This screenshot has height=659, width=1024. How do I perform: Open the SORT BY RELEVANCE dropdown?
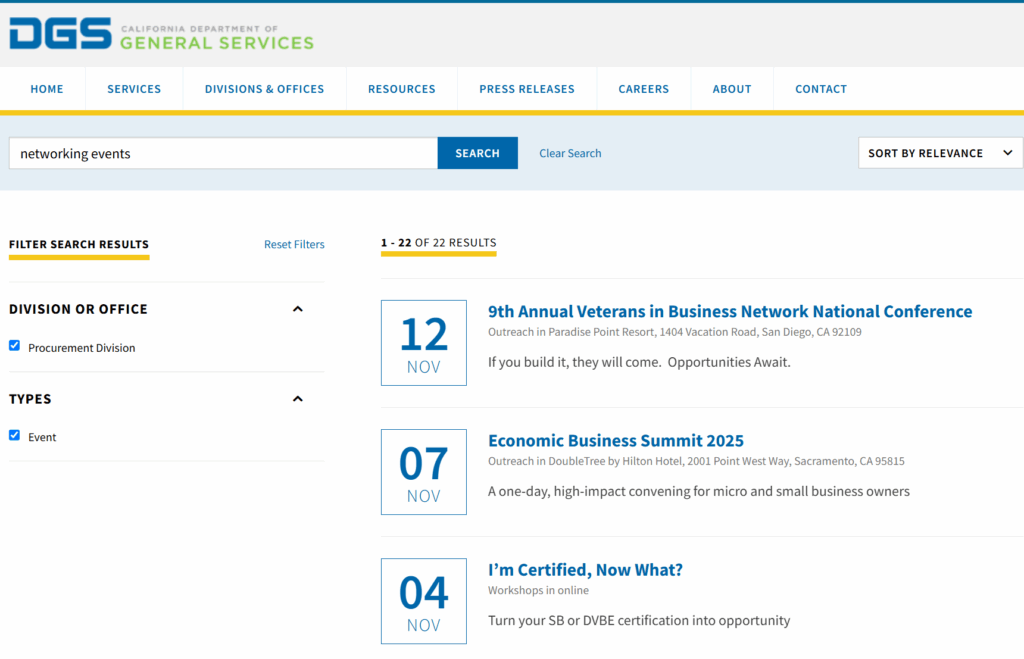[x=939, y=153]
